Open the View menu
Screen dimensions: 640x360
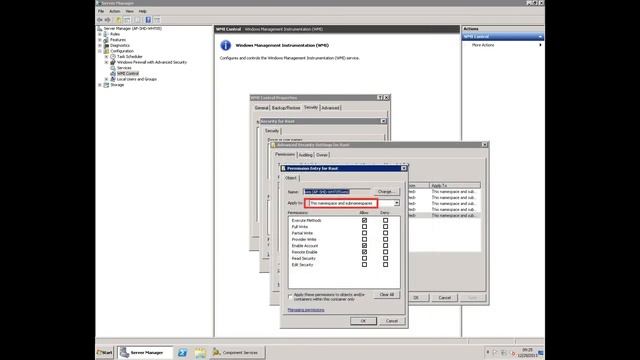pyautogui.click(x=129, y=11)
